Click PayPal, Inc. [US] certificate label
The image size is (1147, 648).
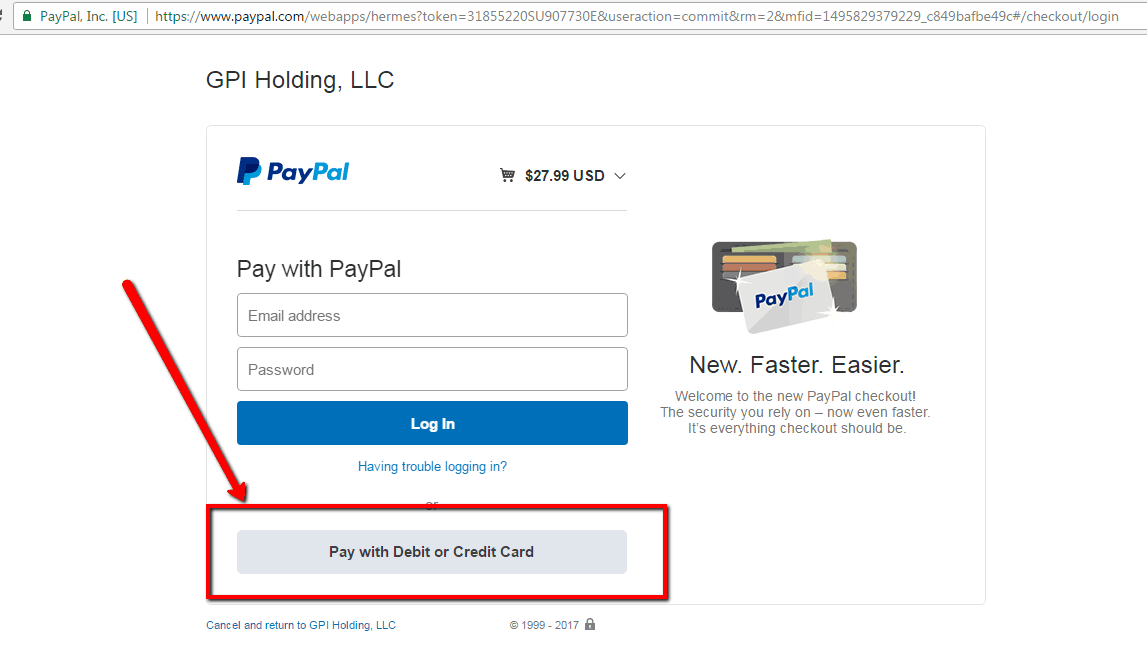[x=89, y=16]
